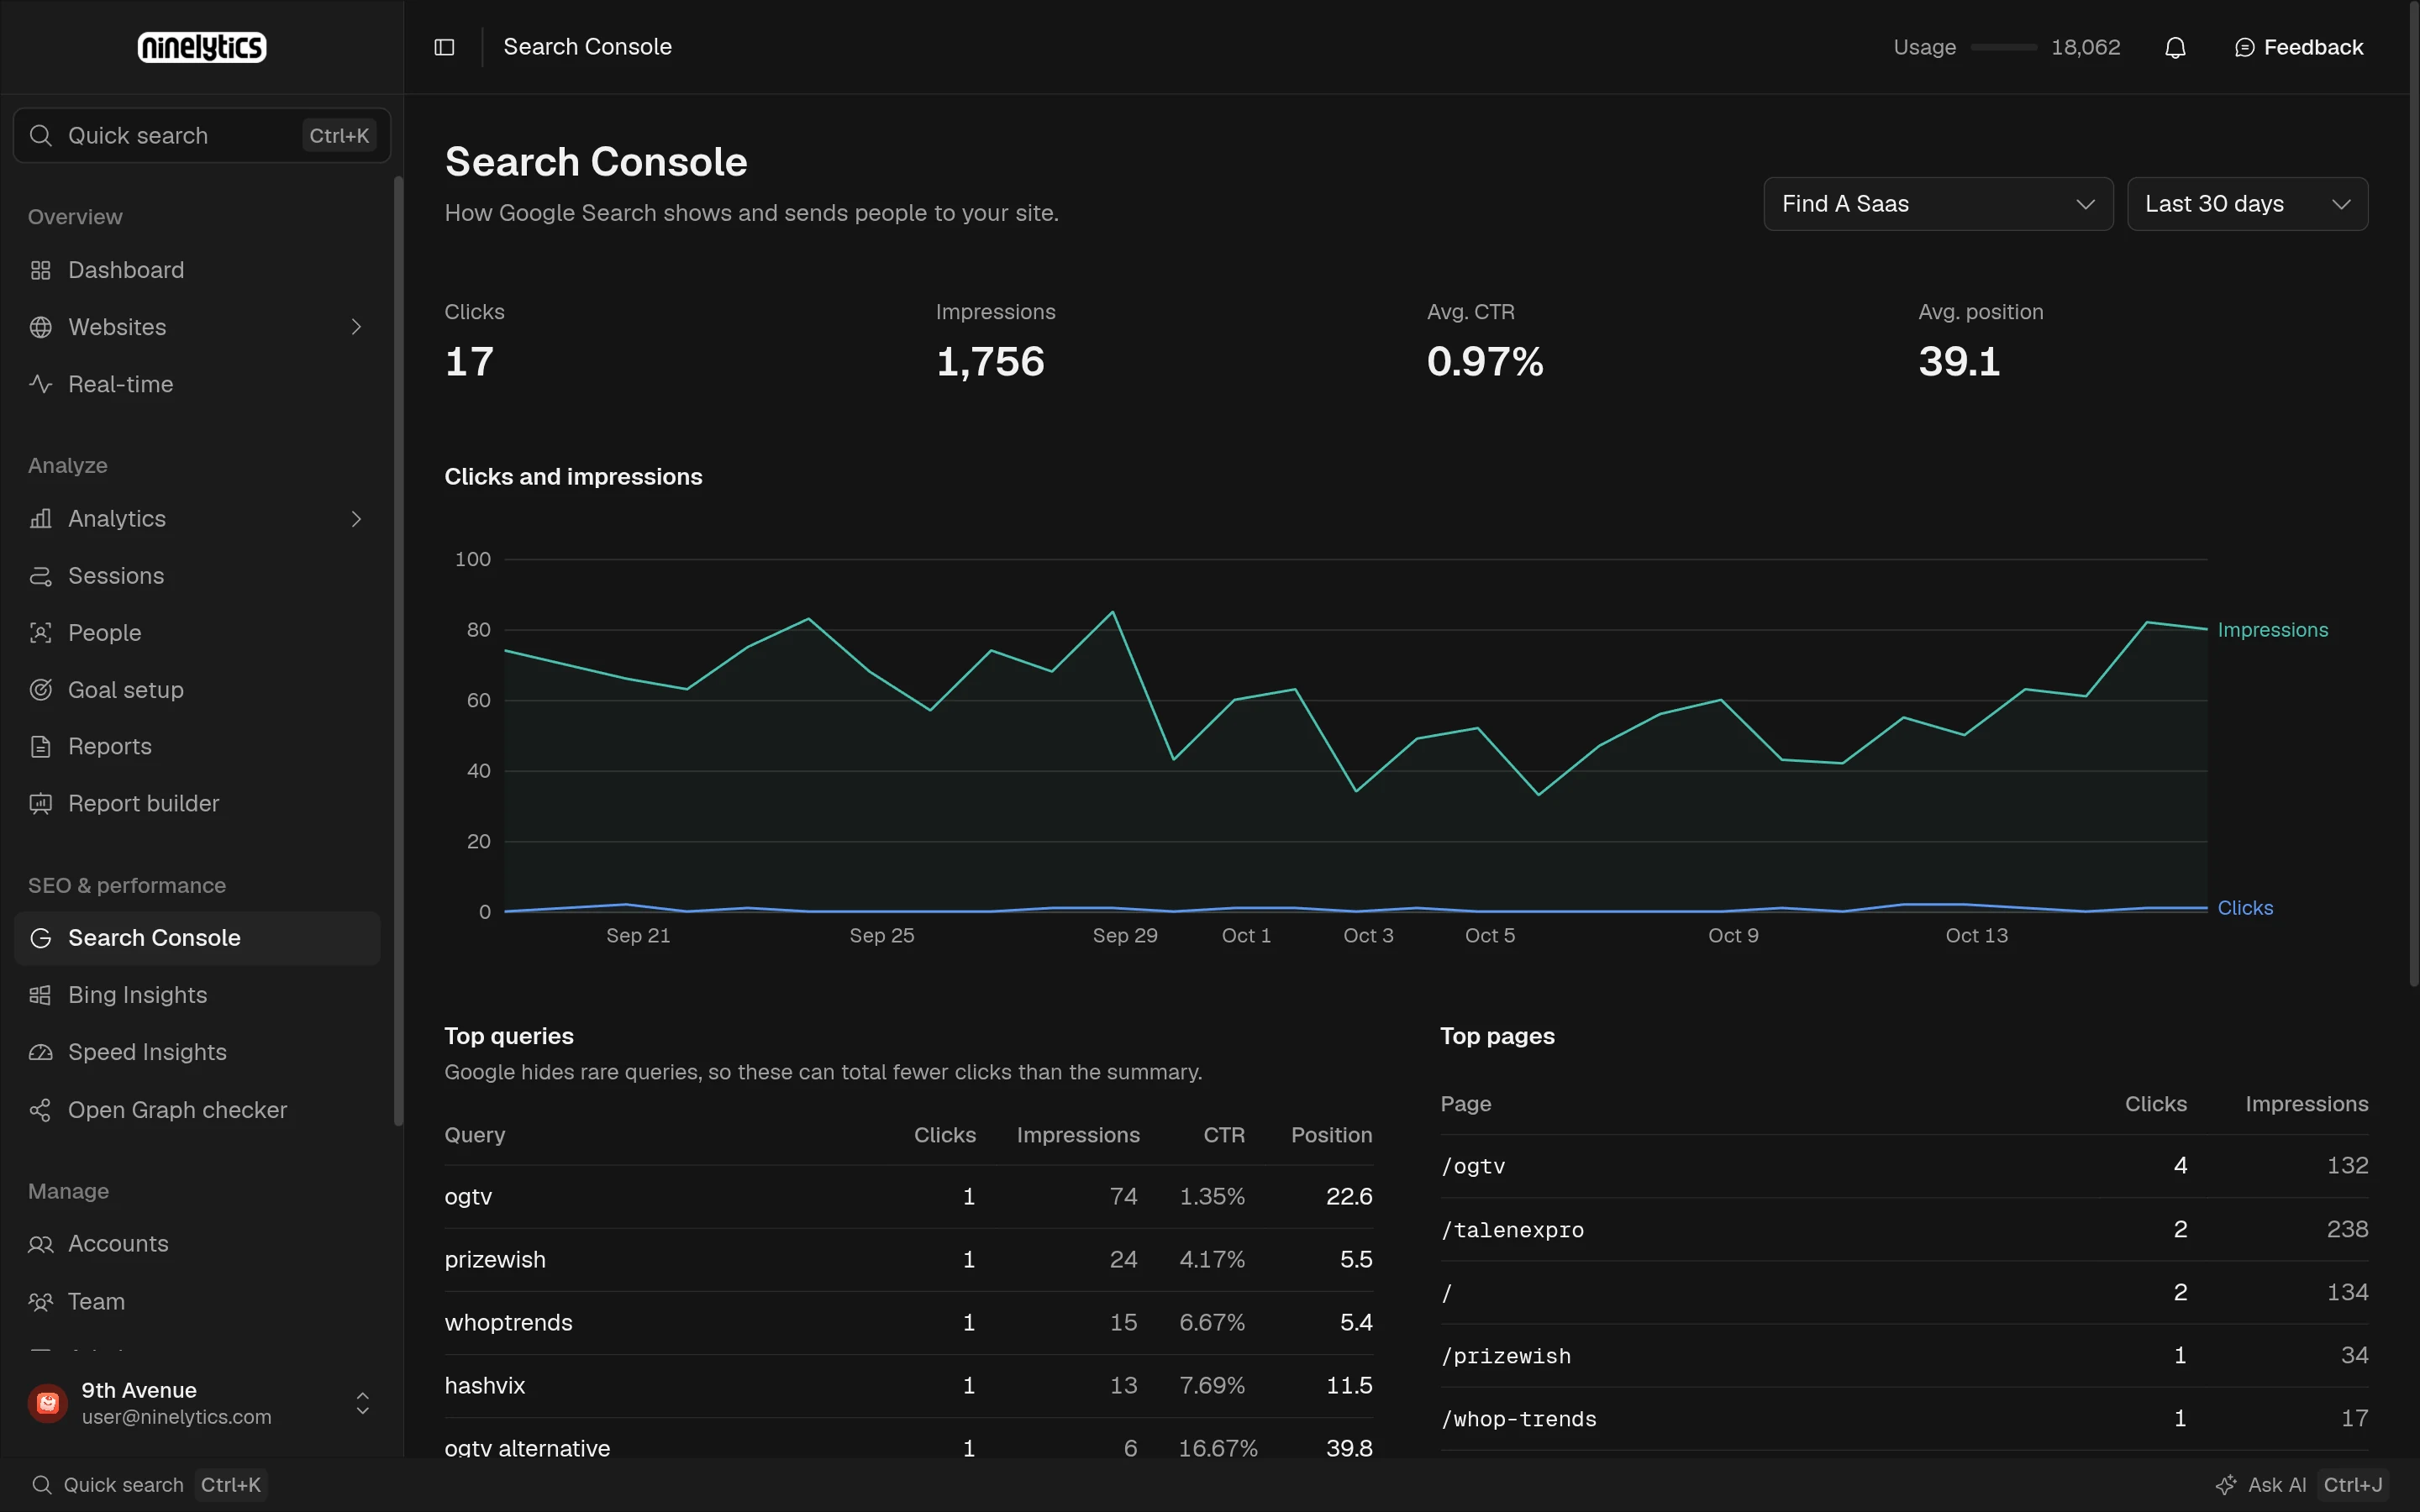Click the Open Graph checker share icon
Screen dimensions: 2420x1512
pos(40,1110)
